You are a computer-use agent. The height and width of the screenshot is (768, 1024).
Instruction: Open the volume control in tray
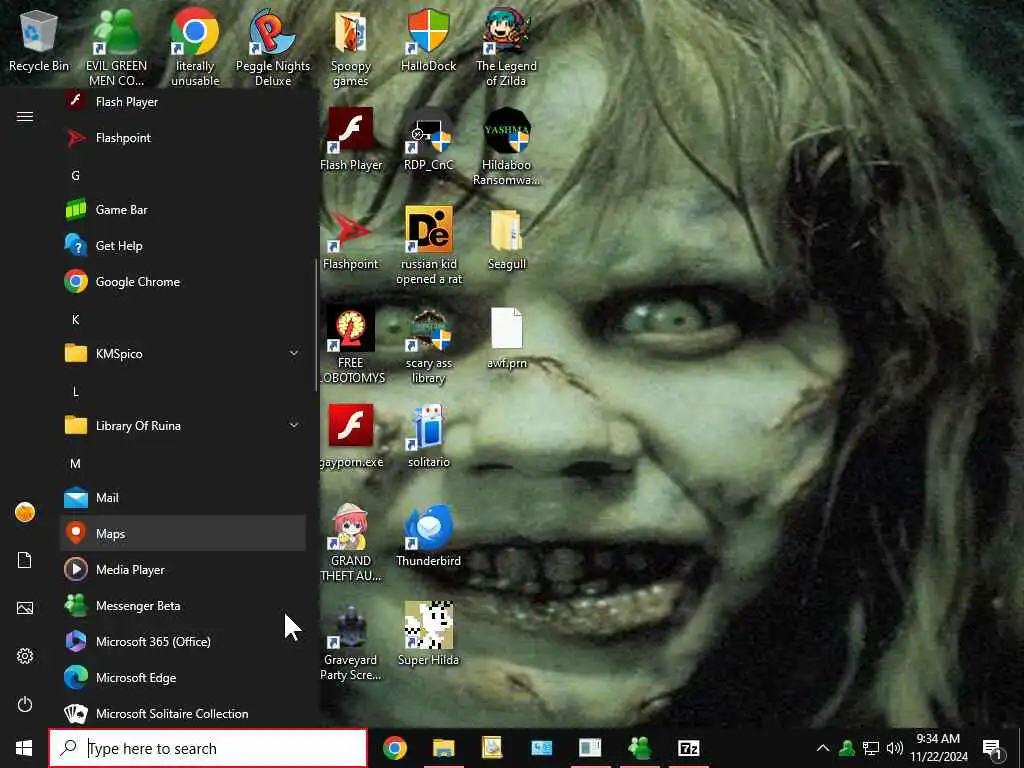(895, 748)
